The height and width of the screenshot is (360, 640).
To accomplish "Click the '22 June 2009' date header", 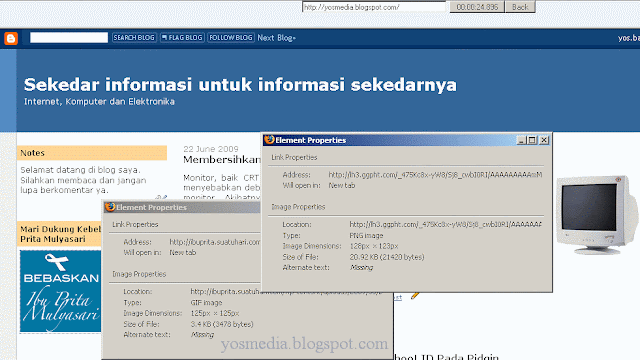I will click(x=211, y=149).
